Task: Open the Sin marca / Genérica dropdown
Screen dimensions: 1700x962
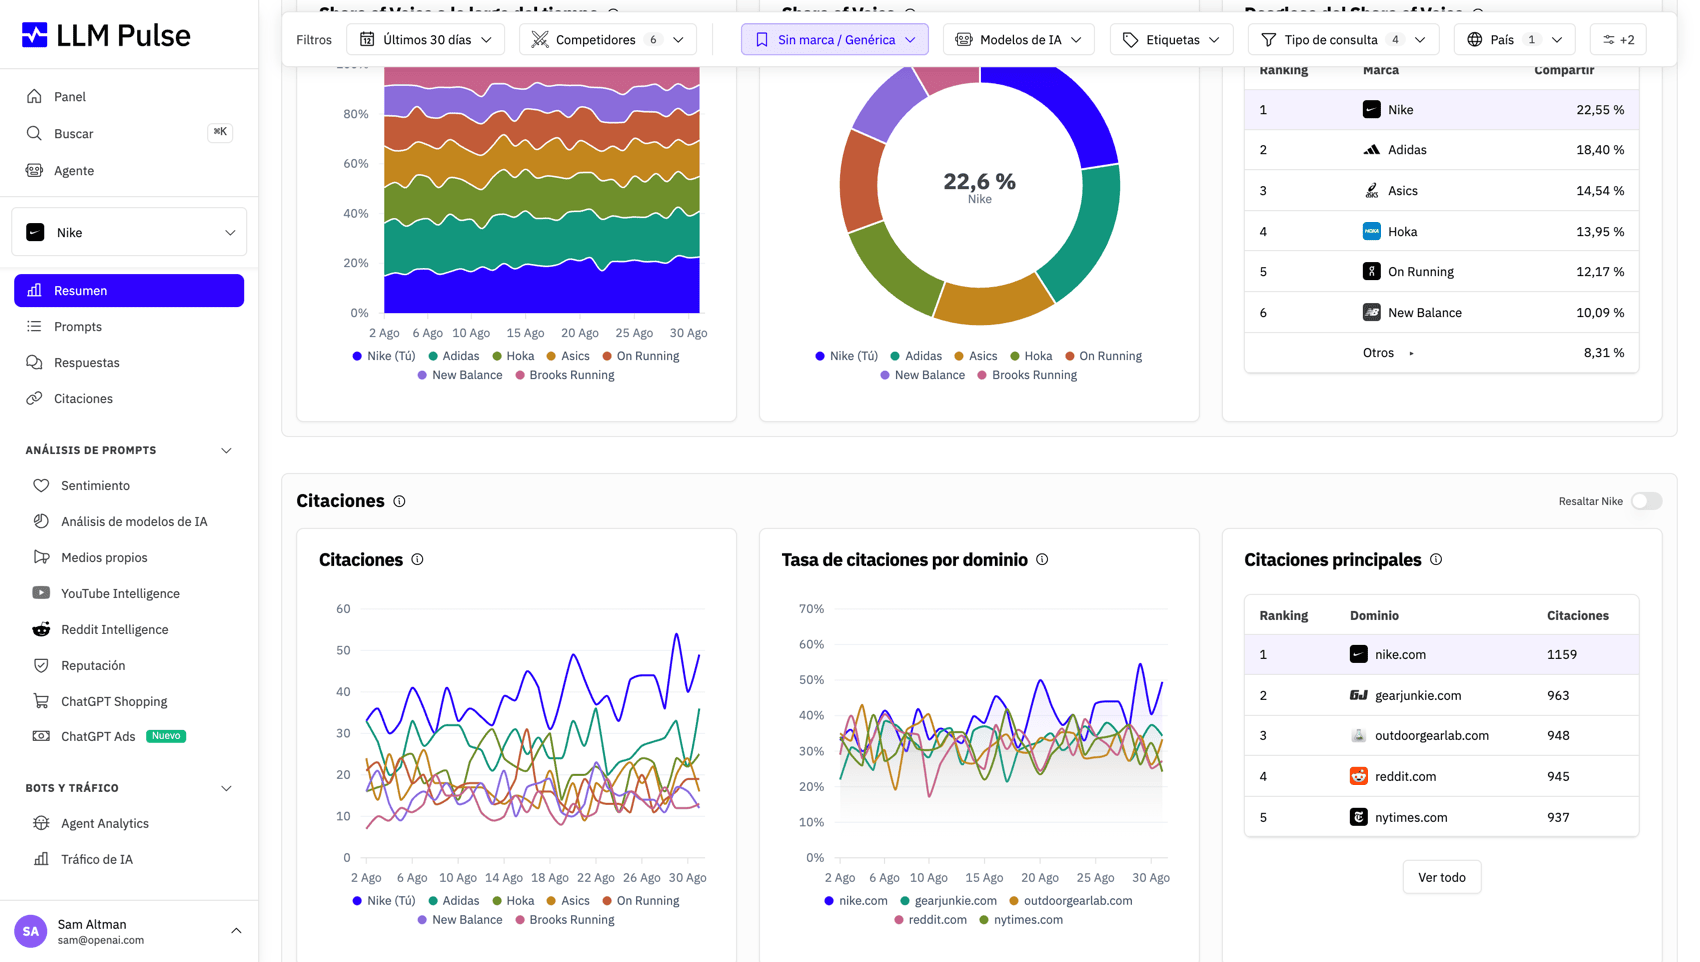Action: [835, 40]
